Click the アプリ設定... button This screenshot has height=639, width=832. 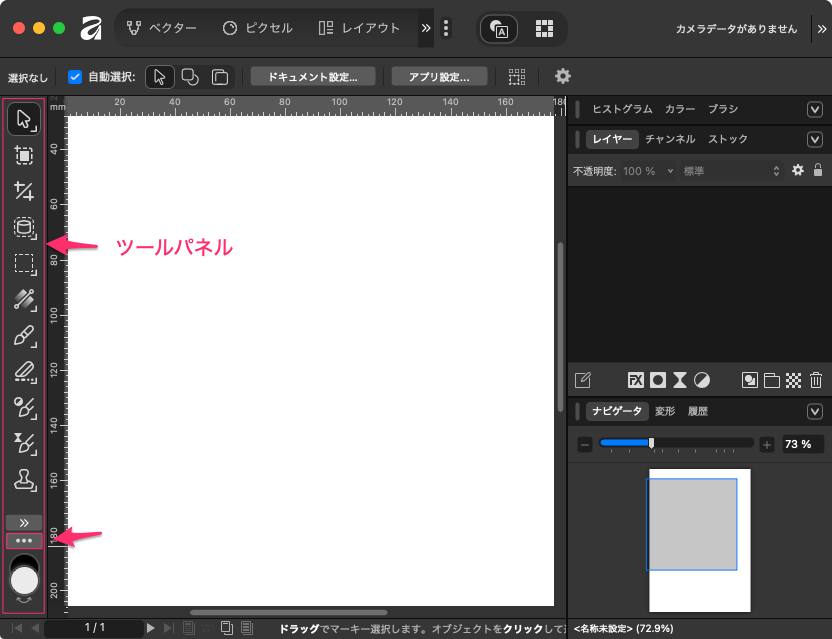coord(439,77)
